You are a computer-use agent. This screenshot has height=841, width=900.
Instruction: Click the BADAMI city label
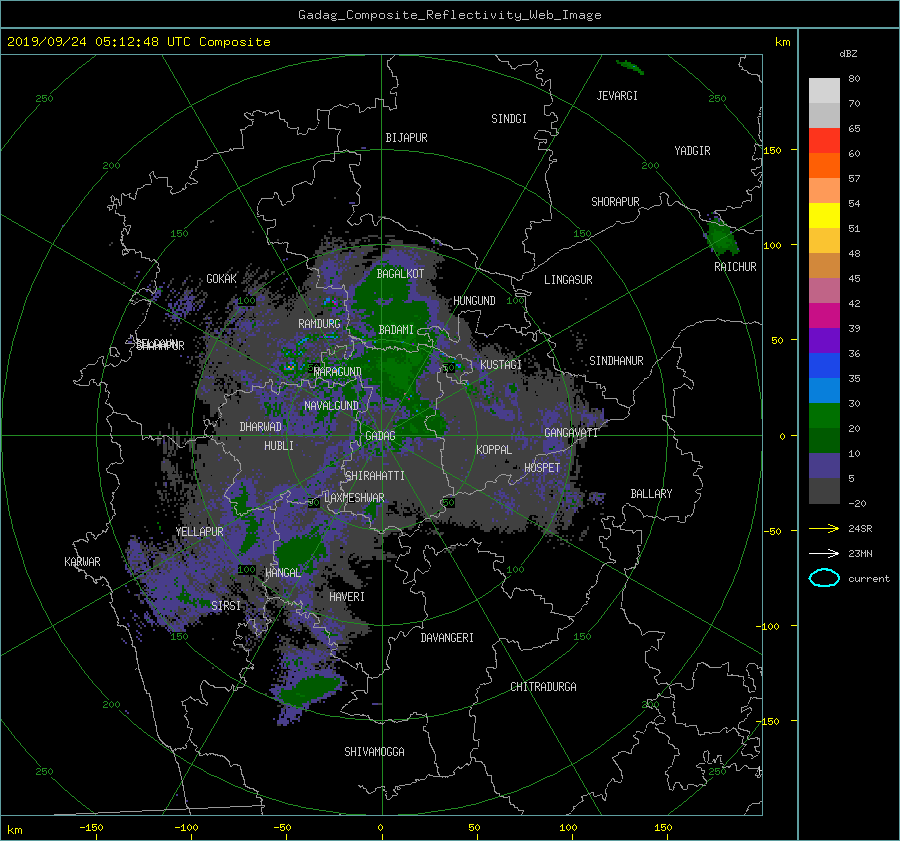(396, 330)
